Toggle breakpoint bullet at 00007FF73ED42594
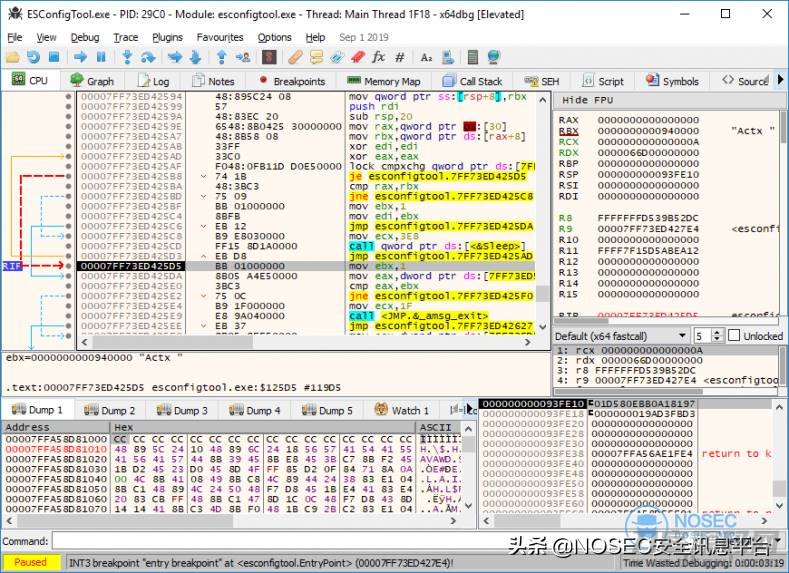 click(x=68, y=97)
